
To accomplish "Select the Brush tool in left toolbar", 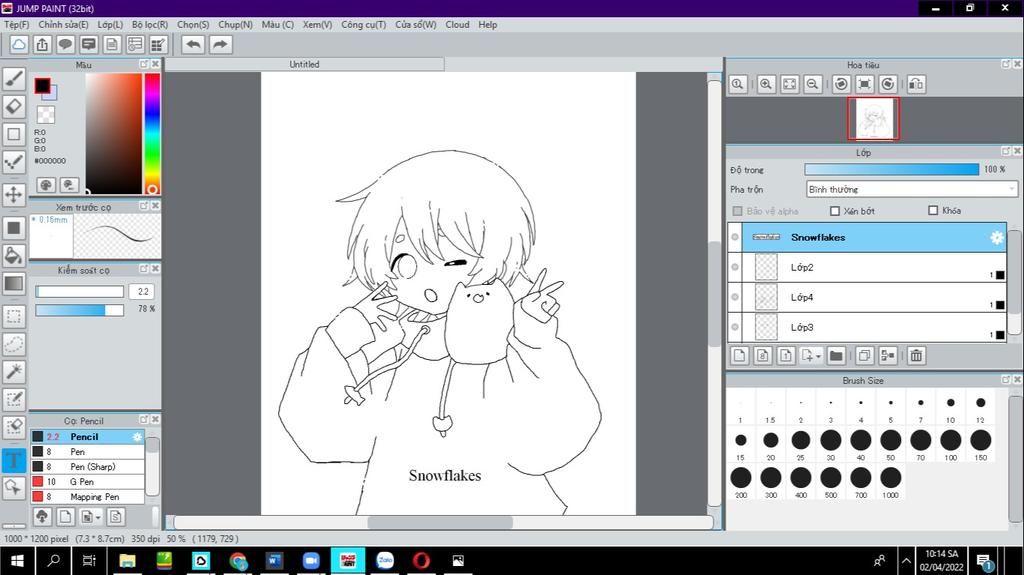I will coord(14,79).
